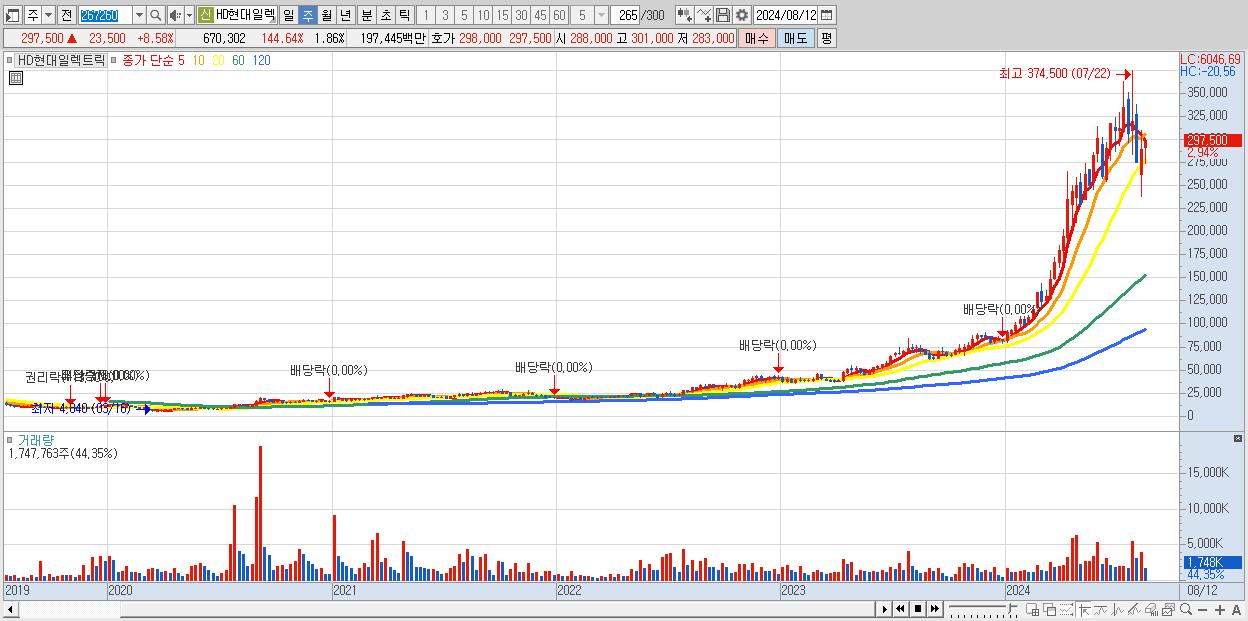Viewport: 1248px width, 621px height.
Task: Switch to minute 분 period
Action: (x=366, y=15)
